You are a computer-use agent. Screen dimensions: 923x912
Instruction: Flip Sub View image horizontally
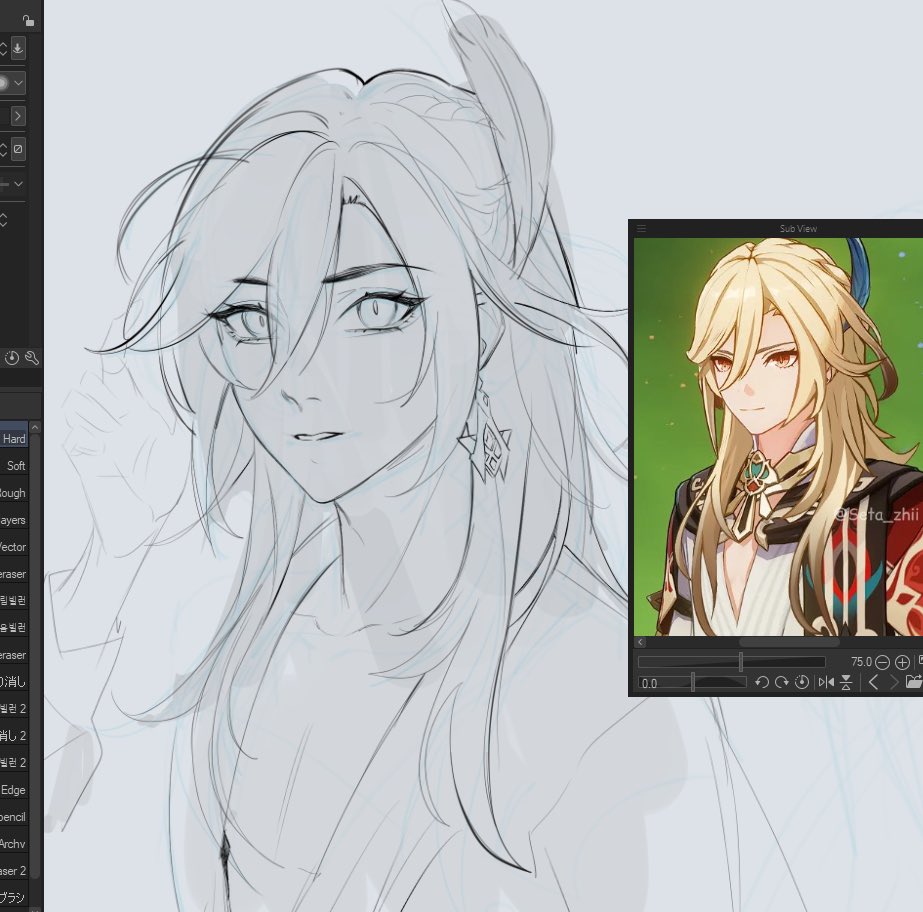(826, 682)
